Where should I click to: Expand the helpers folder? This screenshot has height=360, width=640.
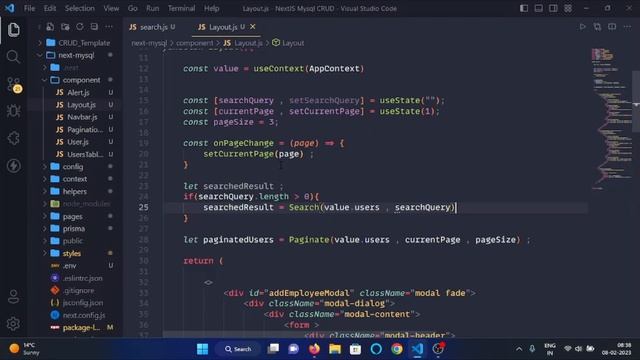point(74,191)
